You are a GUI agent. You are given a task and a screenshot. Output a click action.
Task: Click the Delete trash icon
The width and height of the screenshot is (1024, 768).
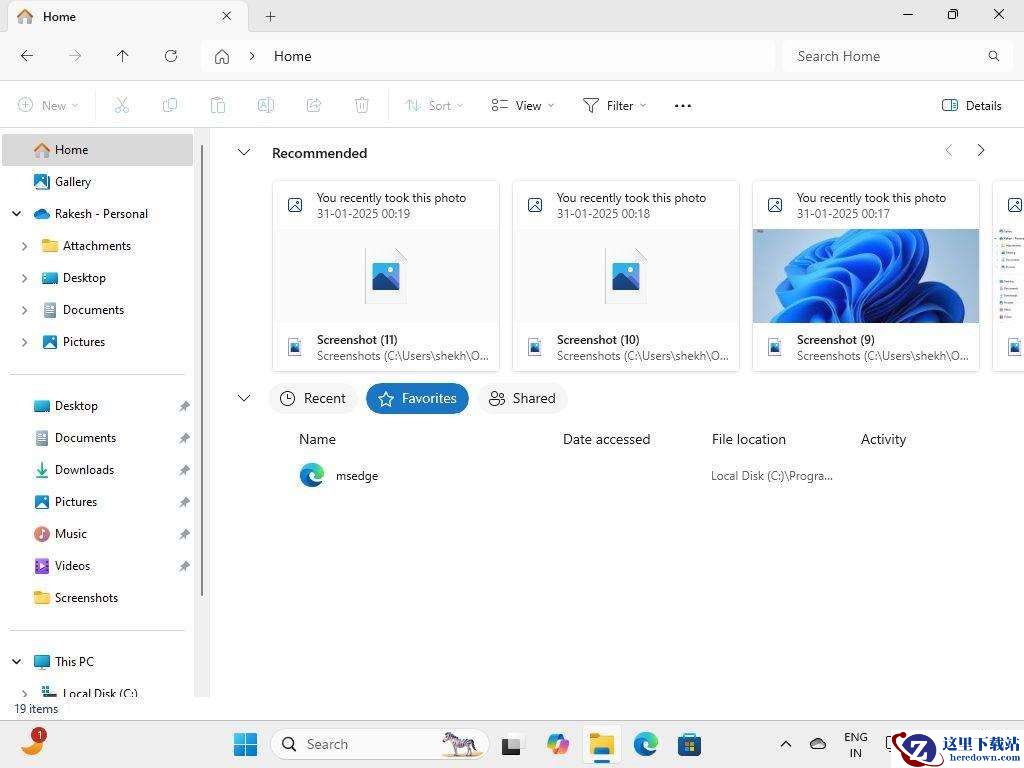[362, 105]
